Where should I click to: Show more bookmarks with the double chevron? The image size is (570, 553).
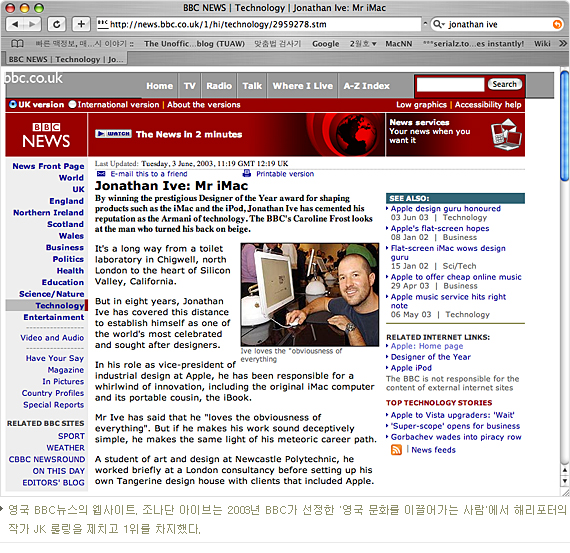coord(563,44)
